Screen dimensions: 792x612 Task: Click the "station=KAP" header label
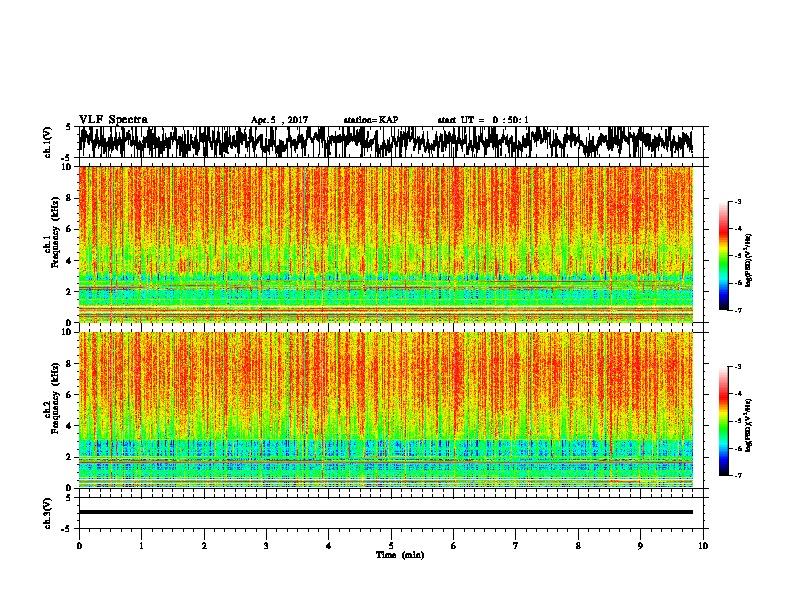[x=371, y=120]
